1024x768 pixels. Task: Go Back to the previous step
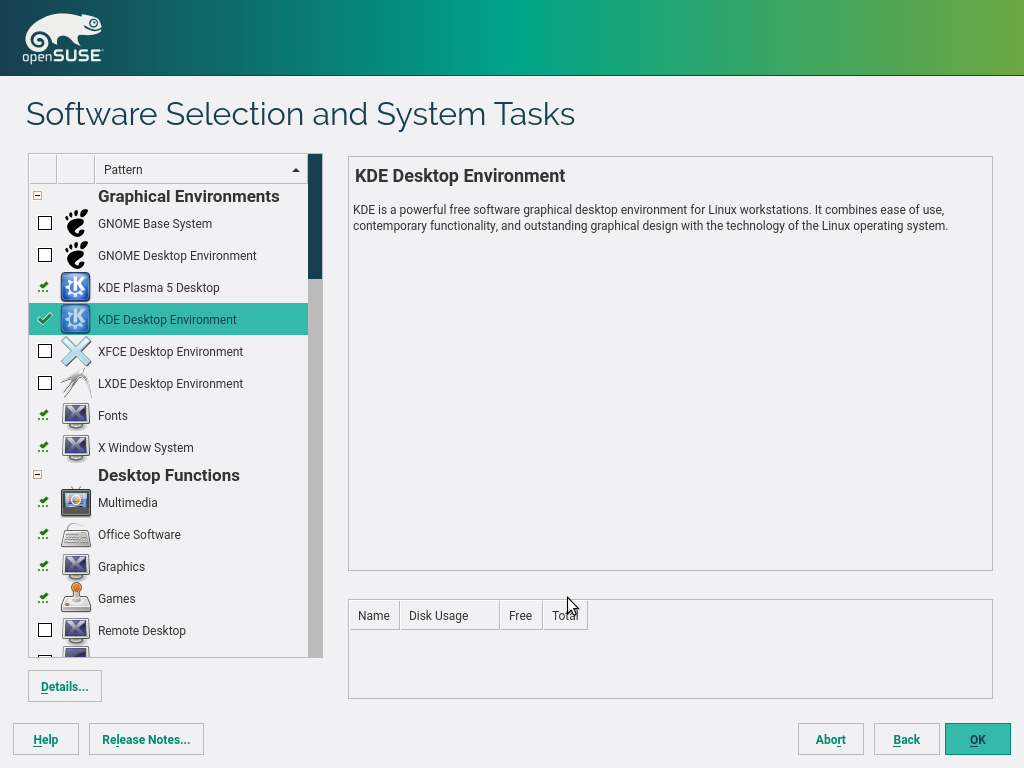[906, 739]
